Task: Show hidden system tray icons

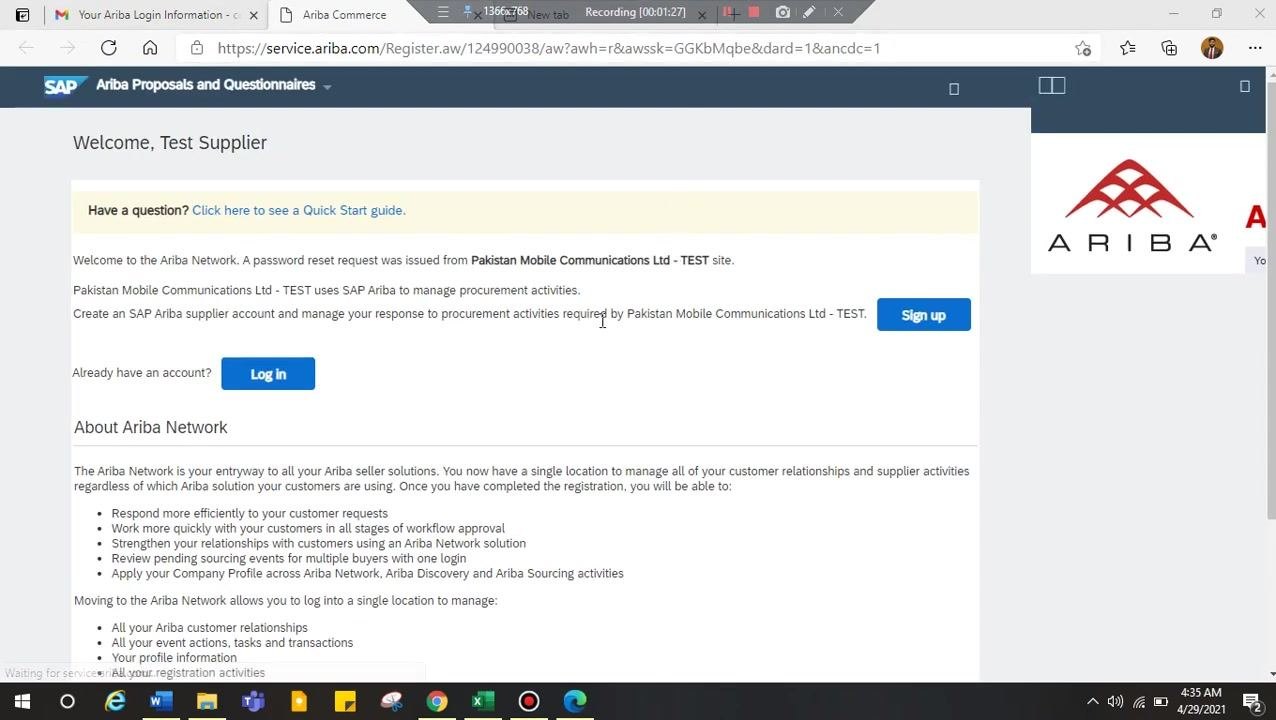Action: 1092,702
